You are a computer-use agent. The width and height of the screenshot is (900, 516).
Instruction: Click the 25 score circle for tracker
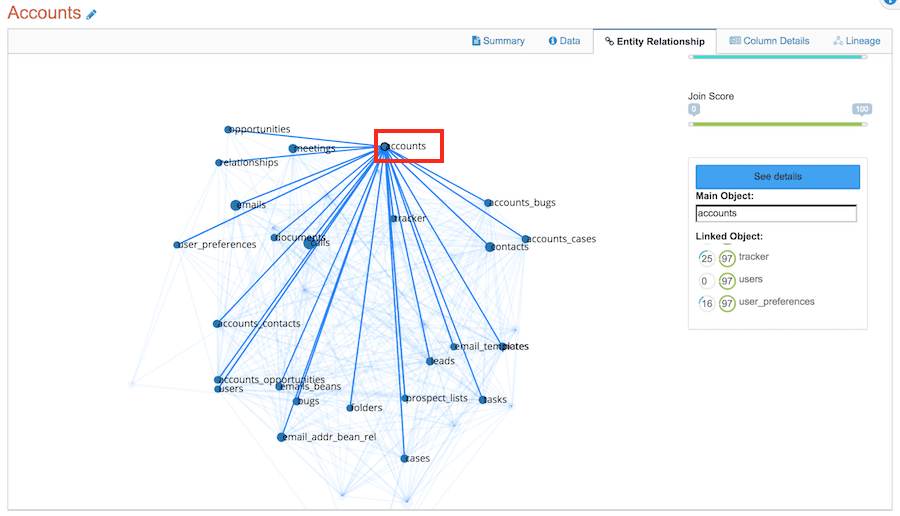pyautogui.click(x=707, y=258)
